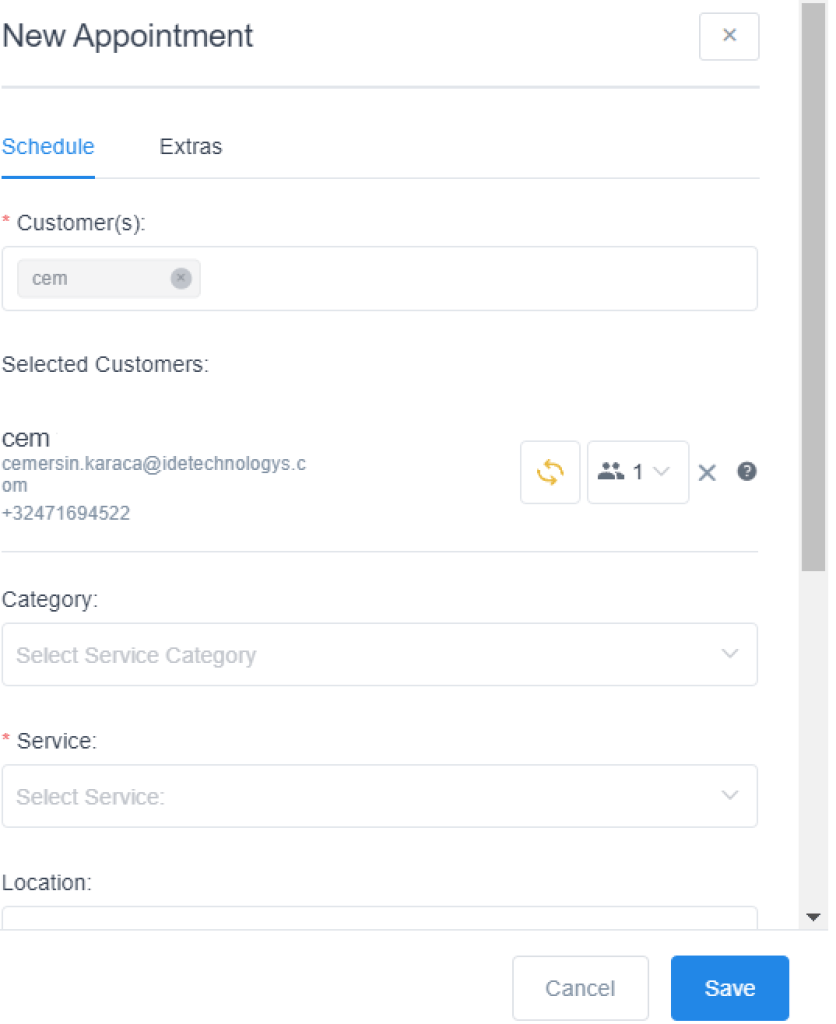Click the yellow status sync arrows icon
Image resolution: width=836 pixels, height=1024 pixels.
point(550,472)
